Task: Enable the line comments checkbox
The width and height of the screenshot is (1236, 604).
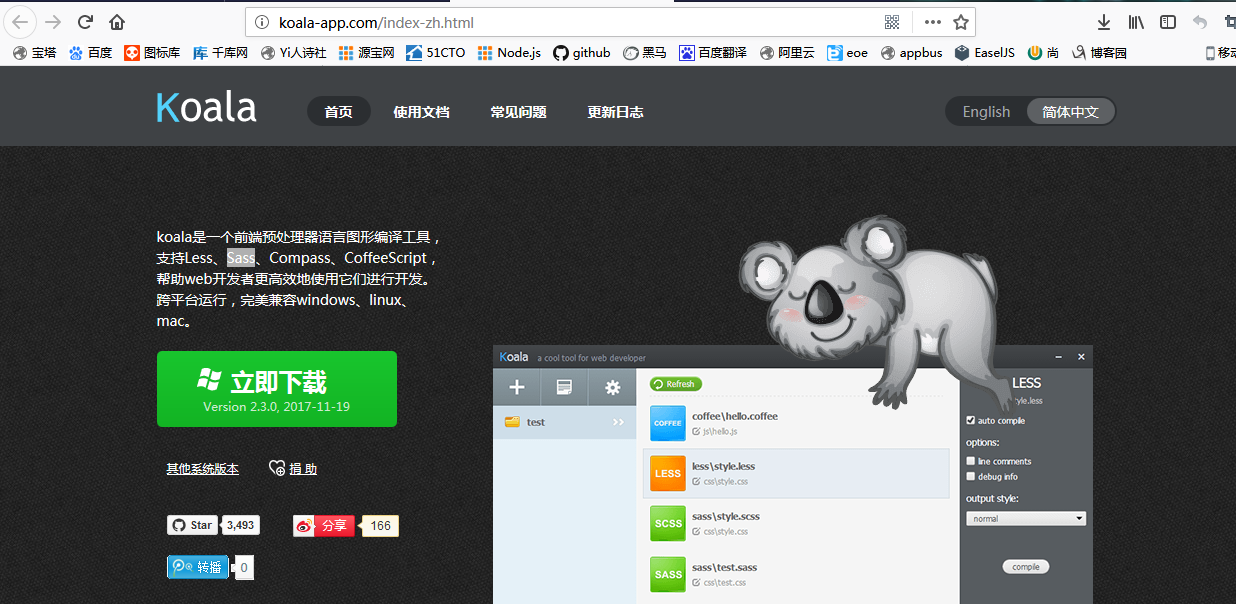Action: point(971,461)
